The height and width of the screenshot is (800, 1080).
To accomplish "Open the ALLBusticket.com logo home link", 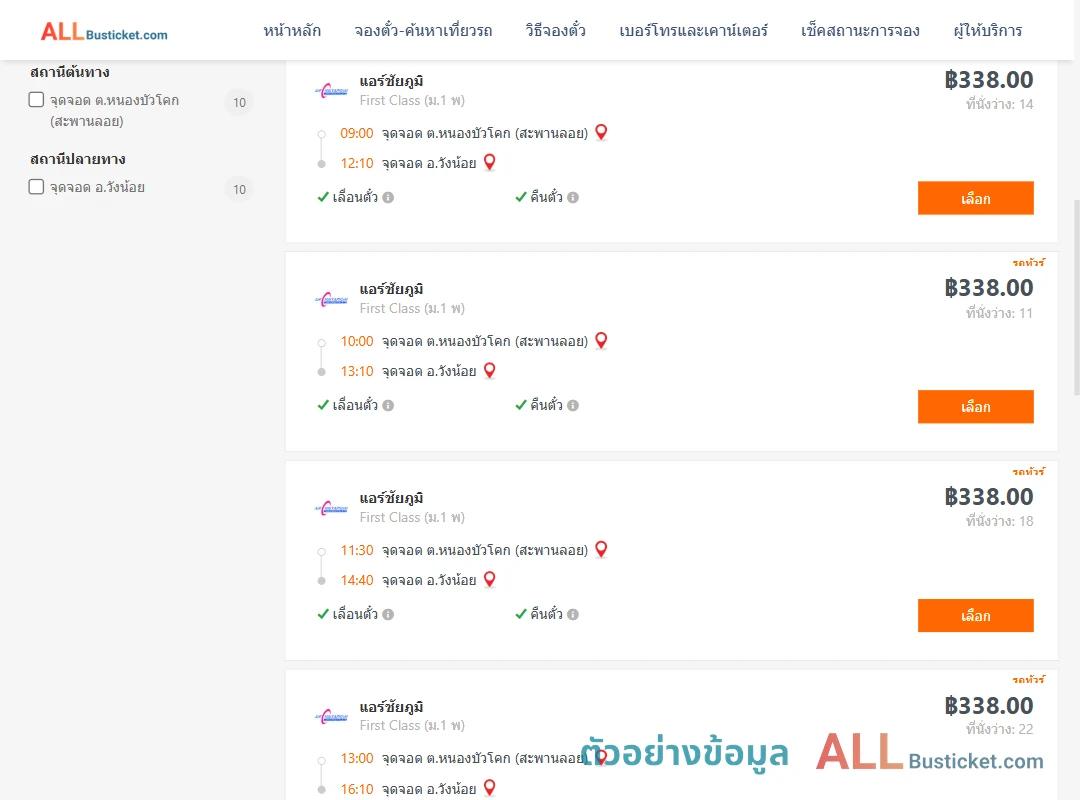I will click(104, 32).
